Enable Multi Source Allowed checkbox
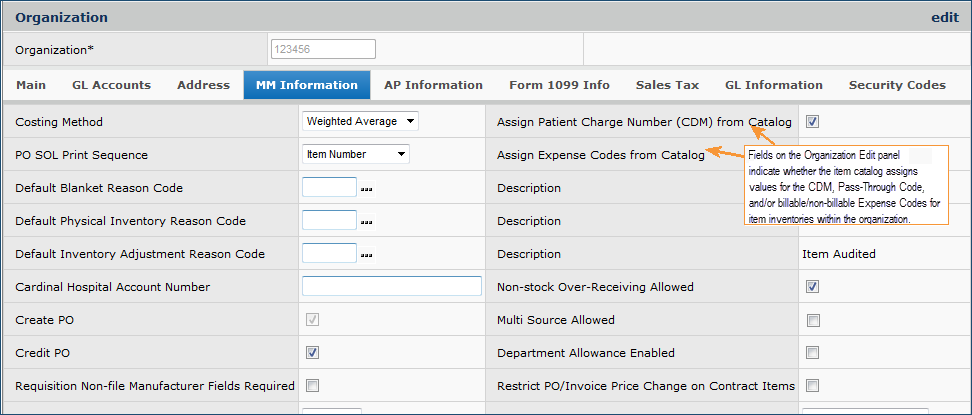The height and width of the screenshot is (415, 972). pos(813,320)
